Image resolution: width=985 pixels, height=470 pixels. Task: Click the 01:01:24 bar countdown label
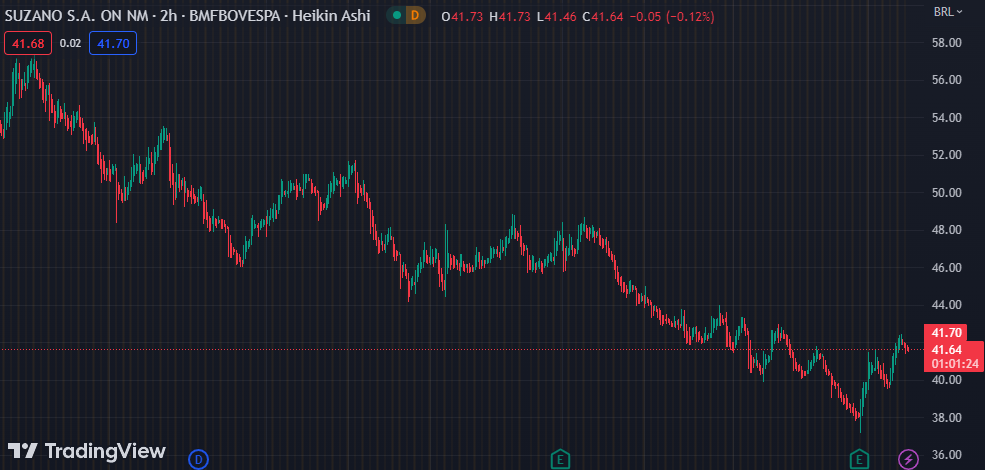coord(955,364)
